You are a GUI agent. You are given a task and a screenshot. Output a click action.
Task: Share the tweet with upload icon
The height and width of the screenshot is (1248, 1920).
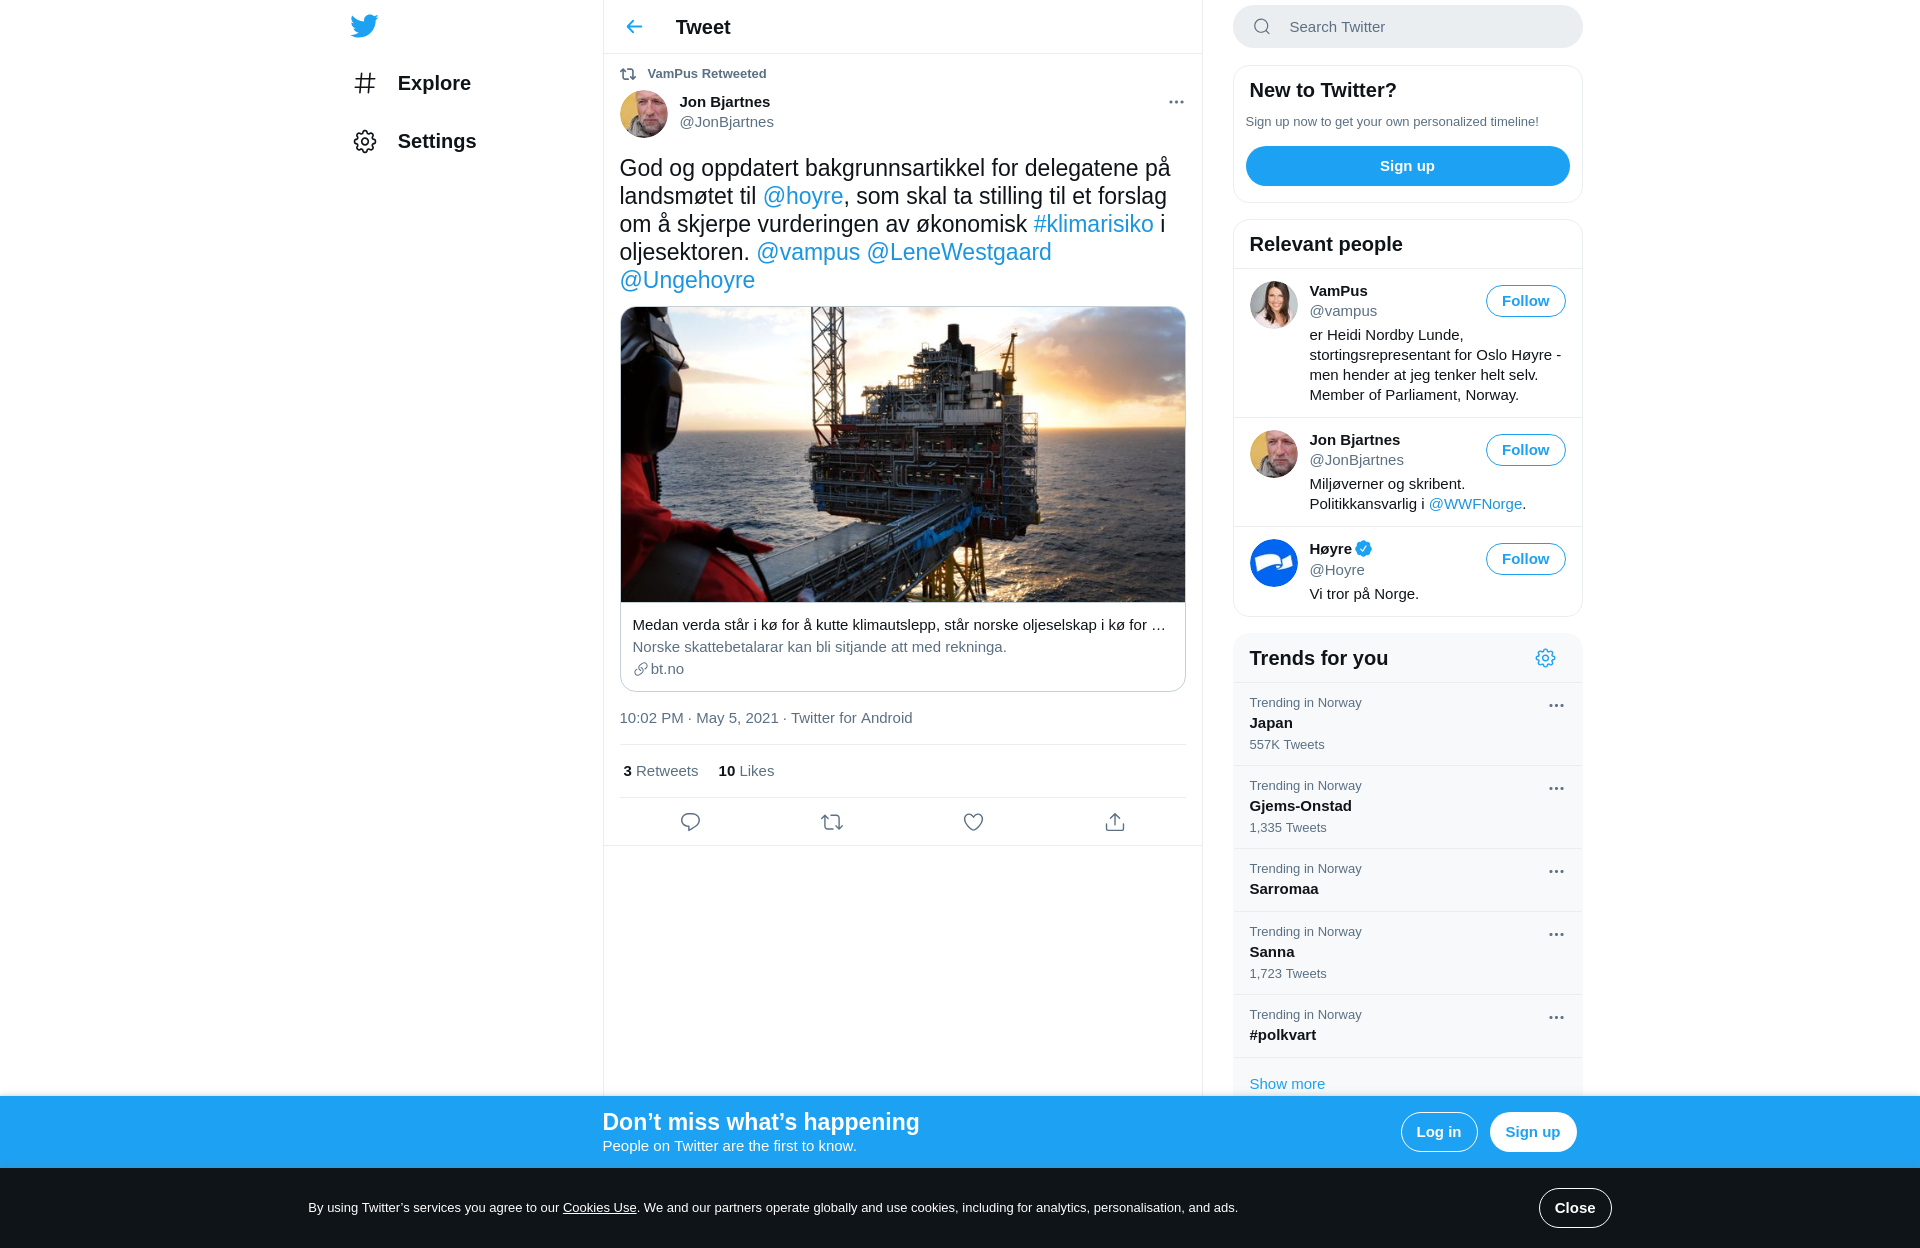1115,822
